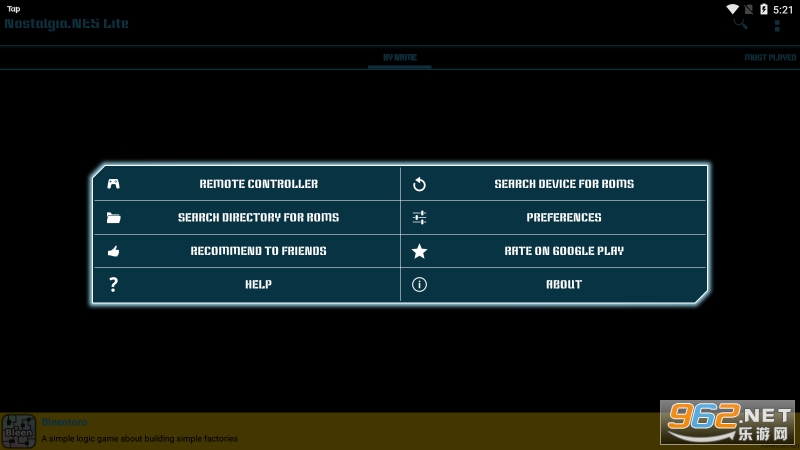Open the Bleentoro ad app icon

pyautogui.click(x=19, y=432)
